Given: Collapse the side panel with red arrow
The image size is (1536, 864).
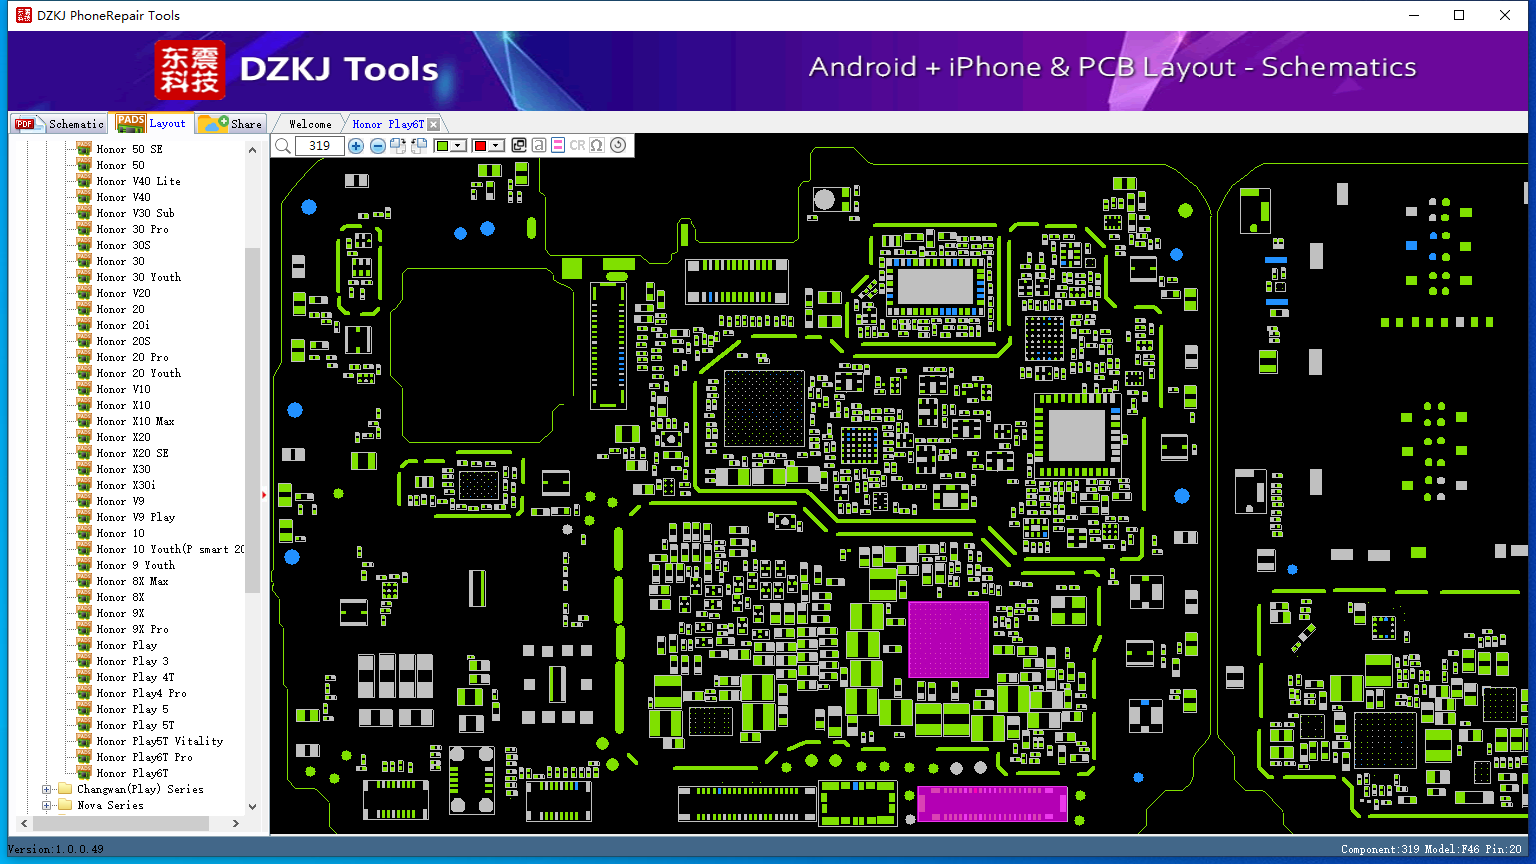Looking at the screenshot, I should [x=264, y=494].
